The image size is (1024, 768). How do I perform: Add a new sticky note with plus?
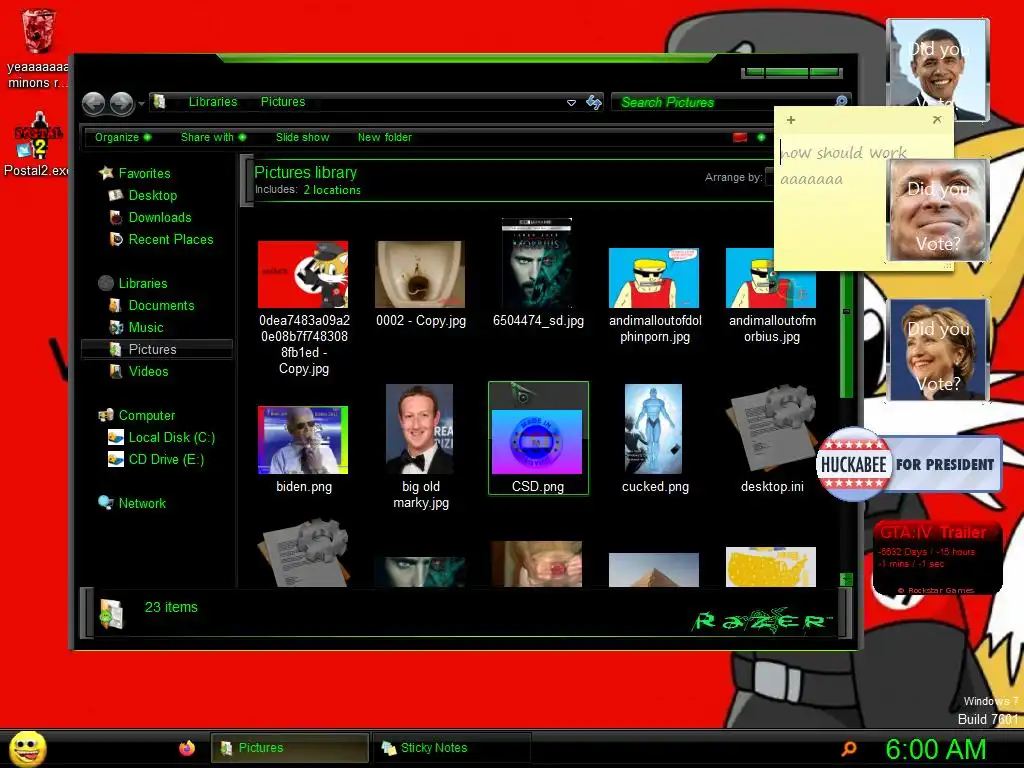791,120
